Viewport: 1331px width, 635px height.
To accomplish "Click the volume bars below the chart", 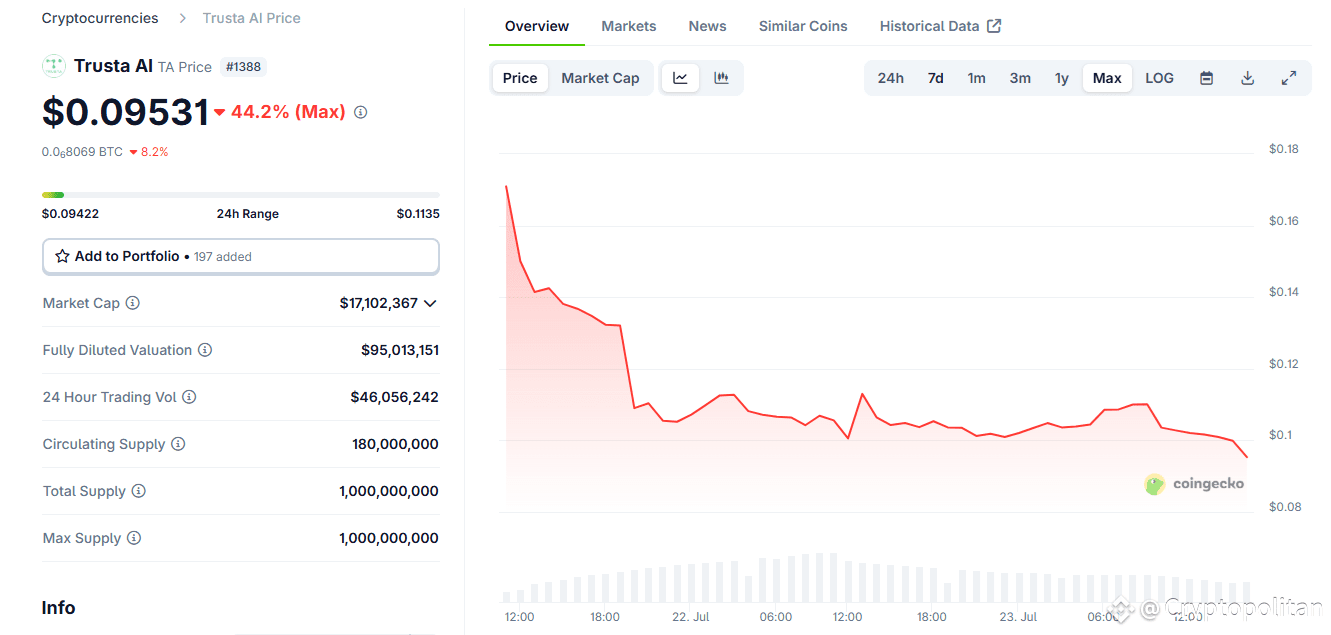I will coord(876,580).
